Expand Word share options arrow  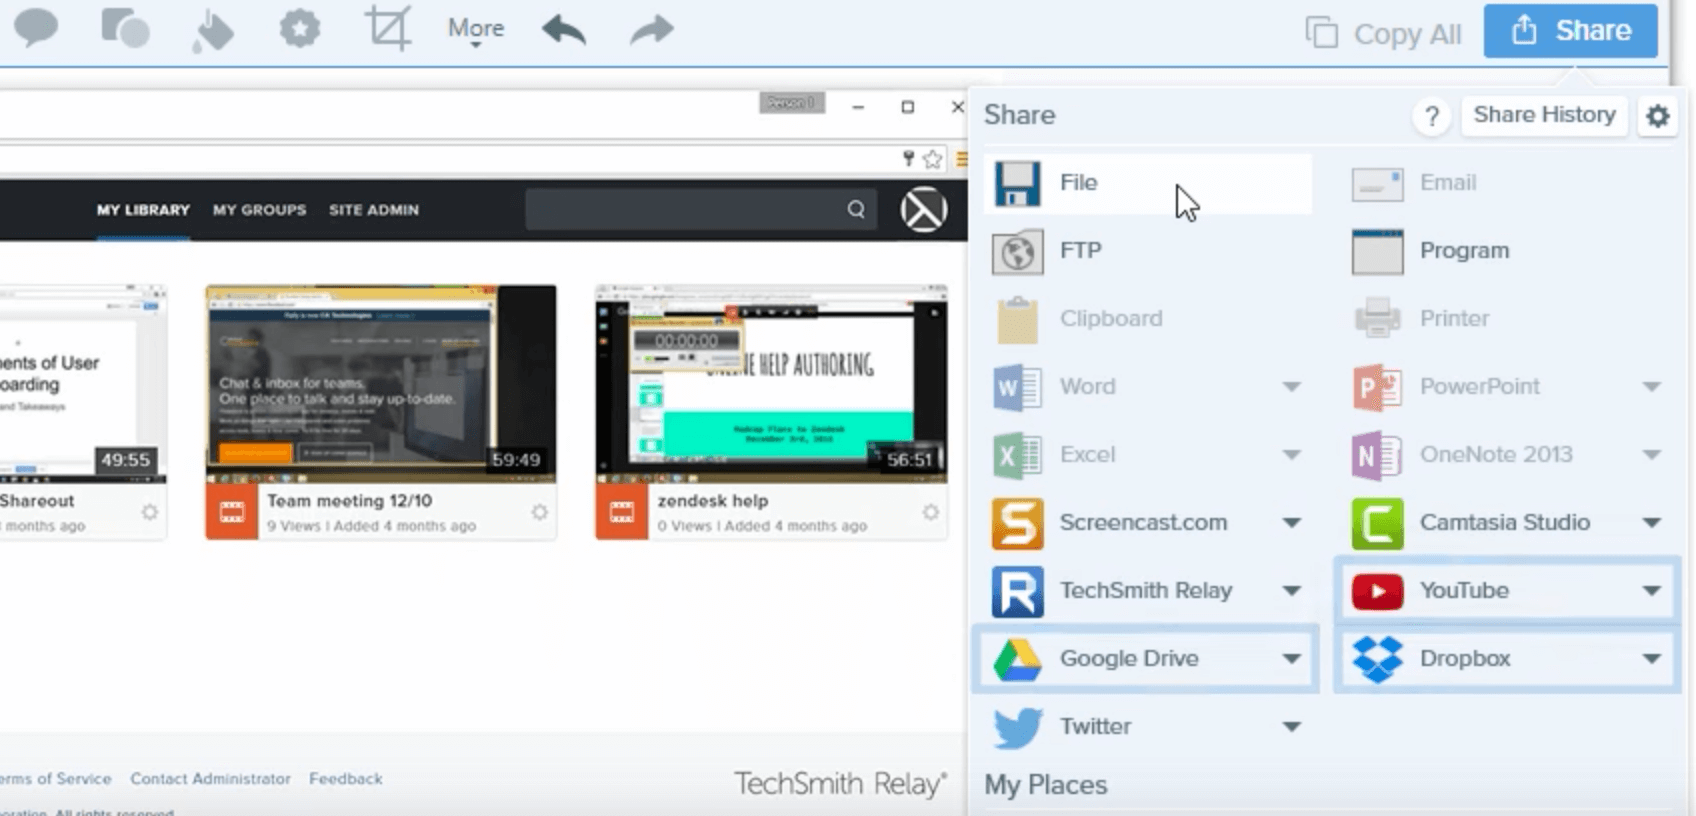tap(1291, 387)
